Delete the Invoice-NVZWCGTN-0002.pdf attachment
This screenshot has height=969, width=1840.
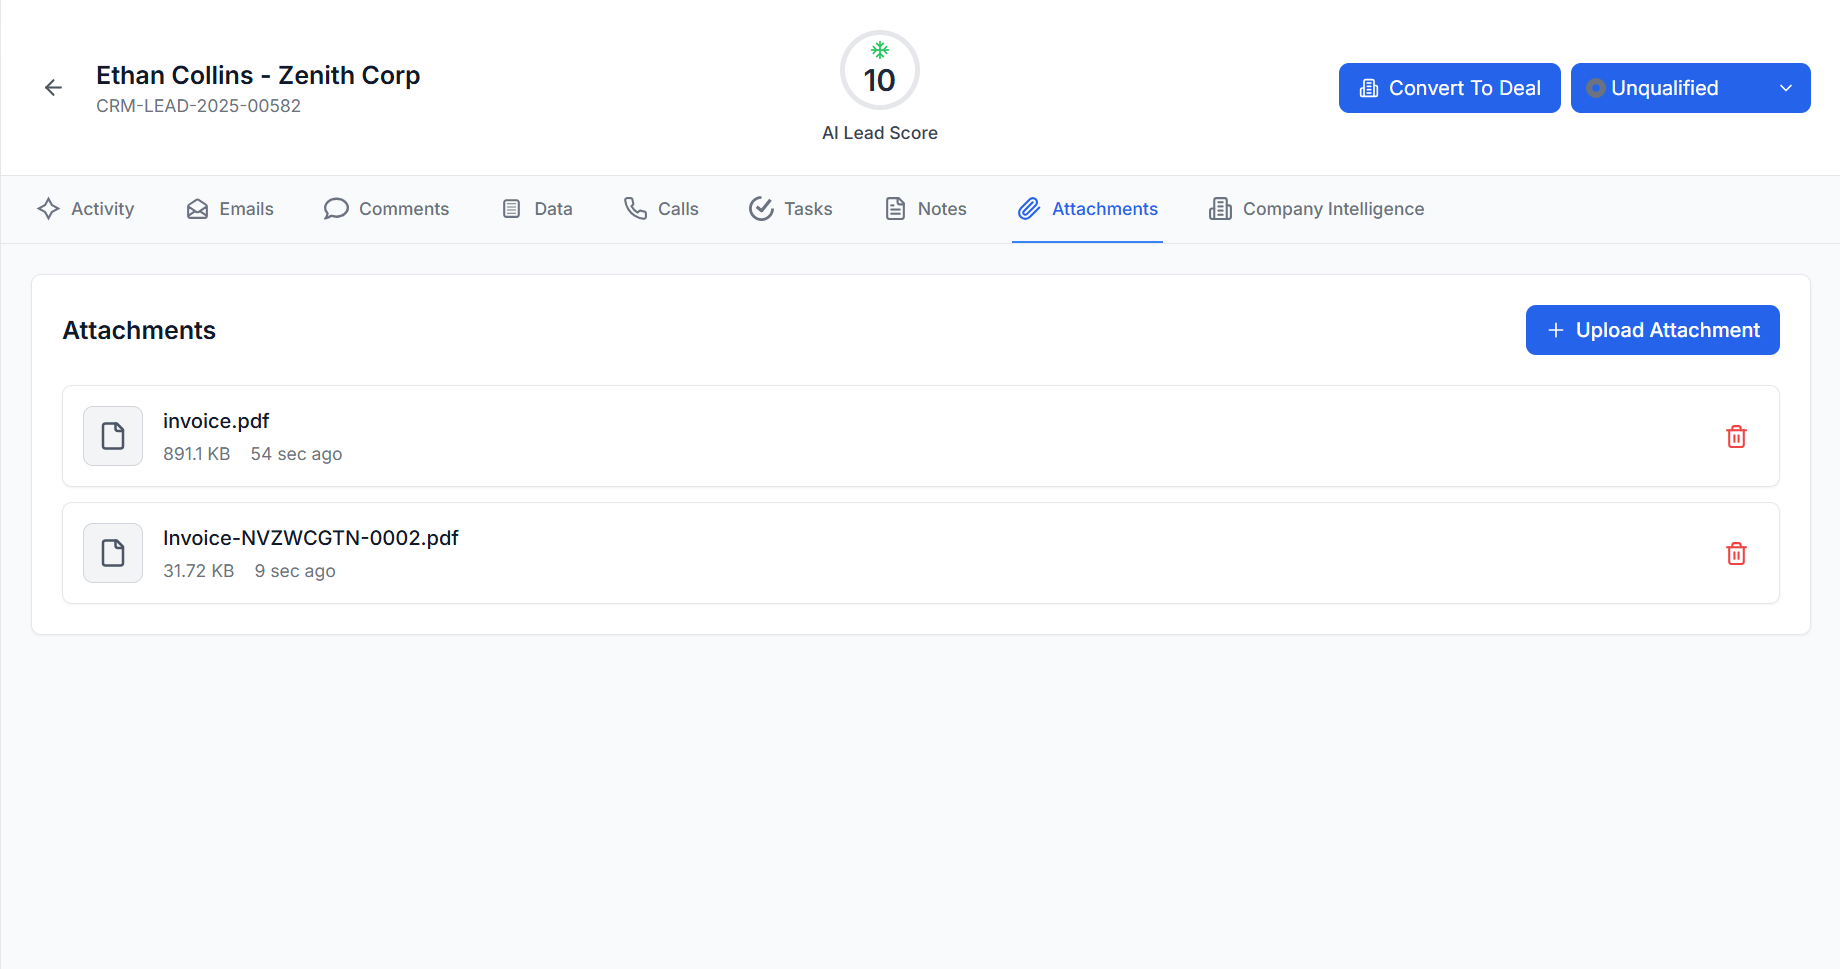coord(1736,554)
